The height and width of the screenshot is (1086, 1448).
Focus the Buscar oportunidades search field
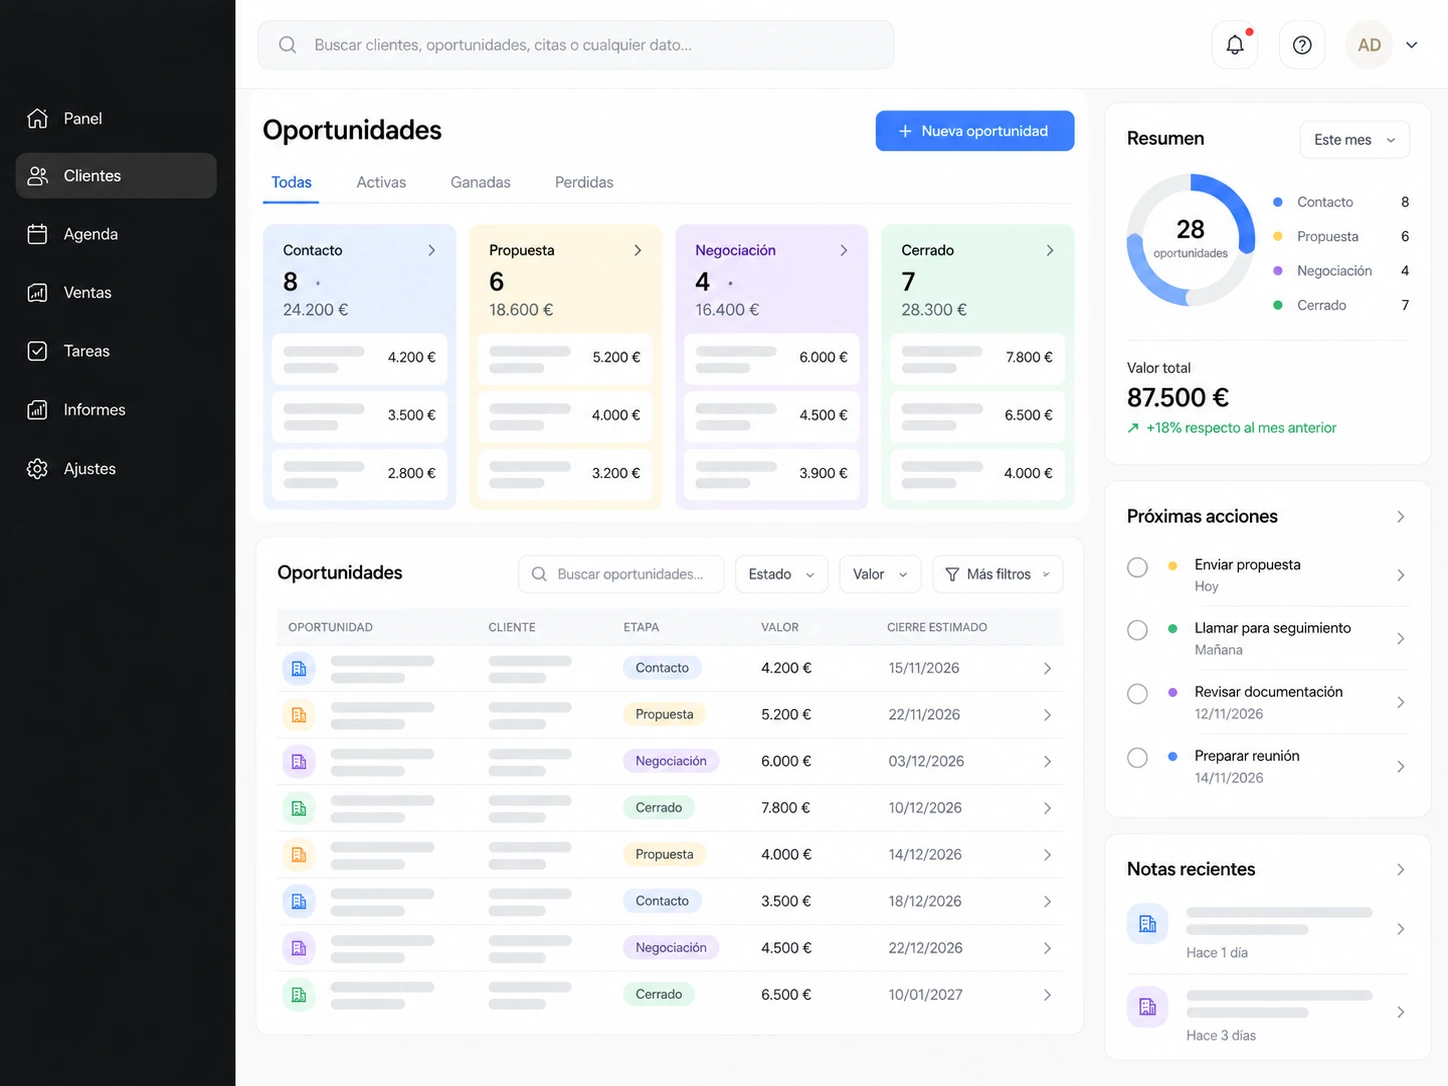621,574
